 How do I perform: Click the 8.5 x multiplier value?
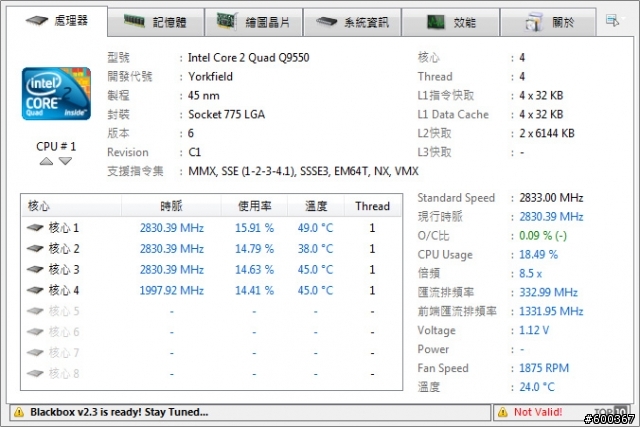coord(531,274)
